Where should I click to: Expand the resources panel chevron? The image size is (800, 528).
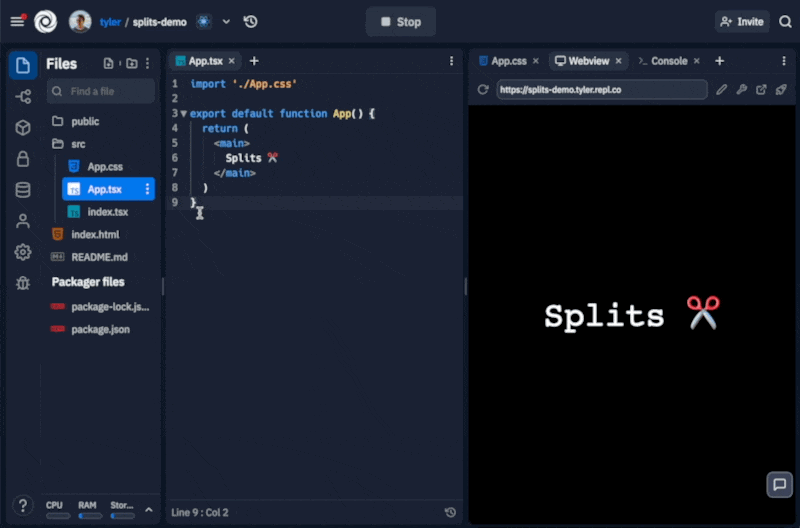tap(149, 510)
